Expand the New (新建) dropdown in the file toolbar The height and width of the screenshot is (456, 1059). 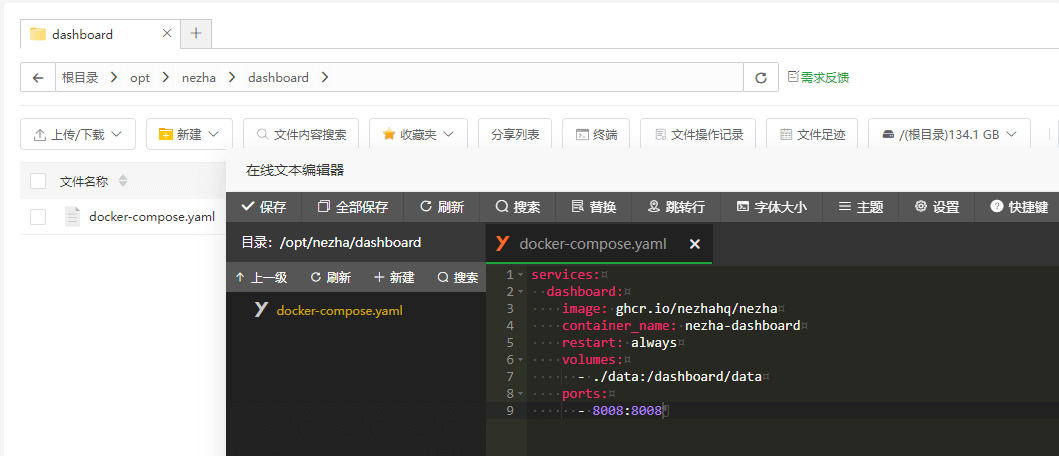point(189,134)
